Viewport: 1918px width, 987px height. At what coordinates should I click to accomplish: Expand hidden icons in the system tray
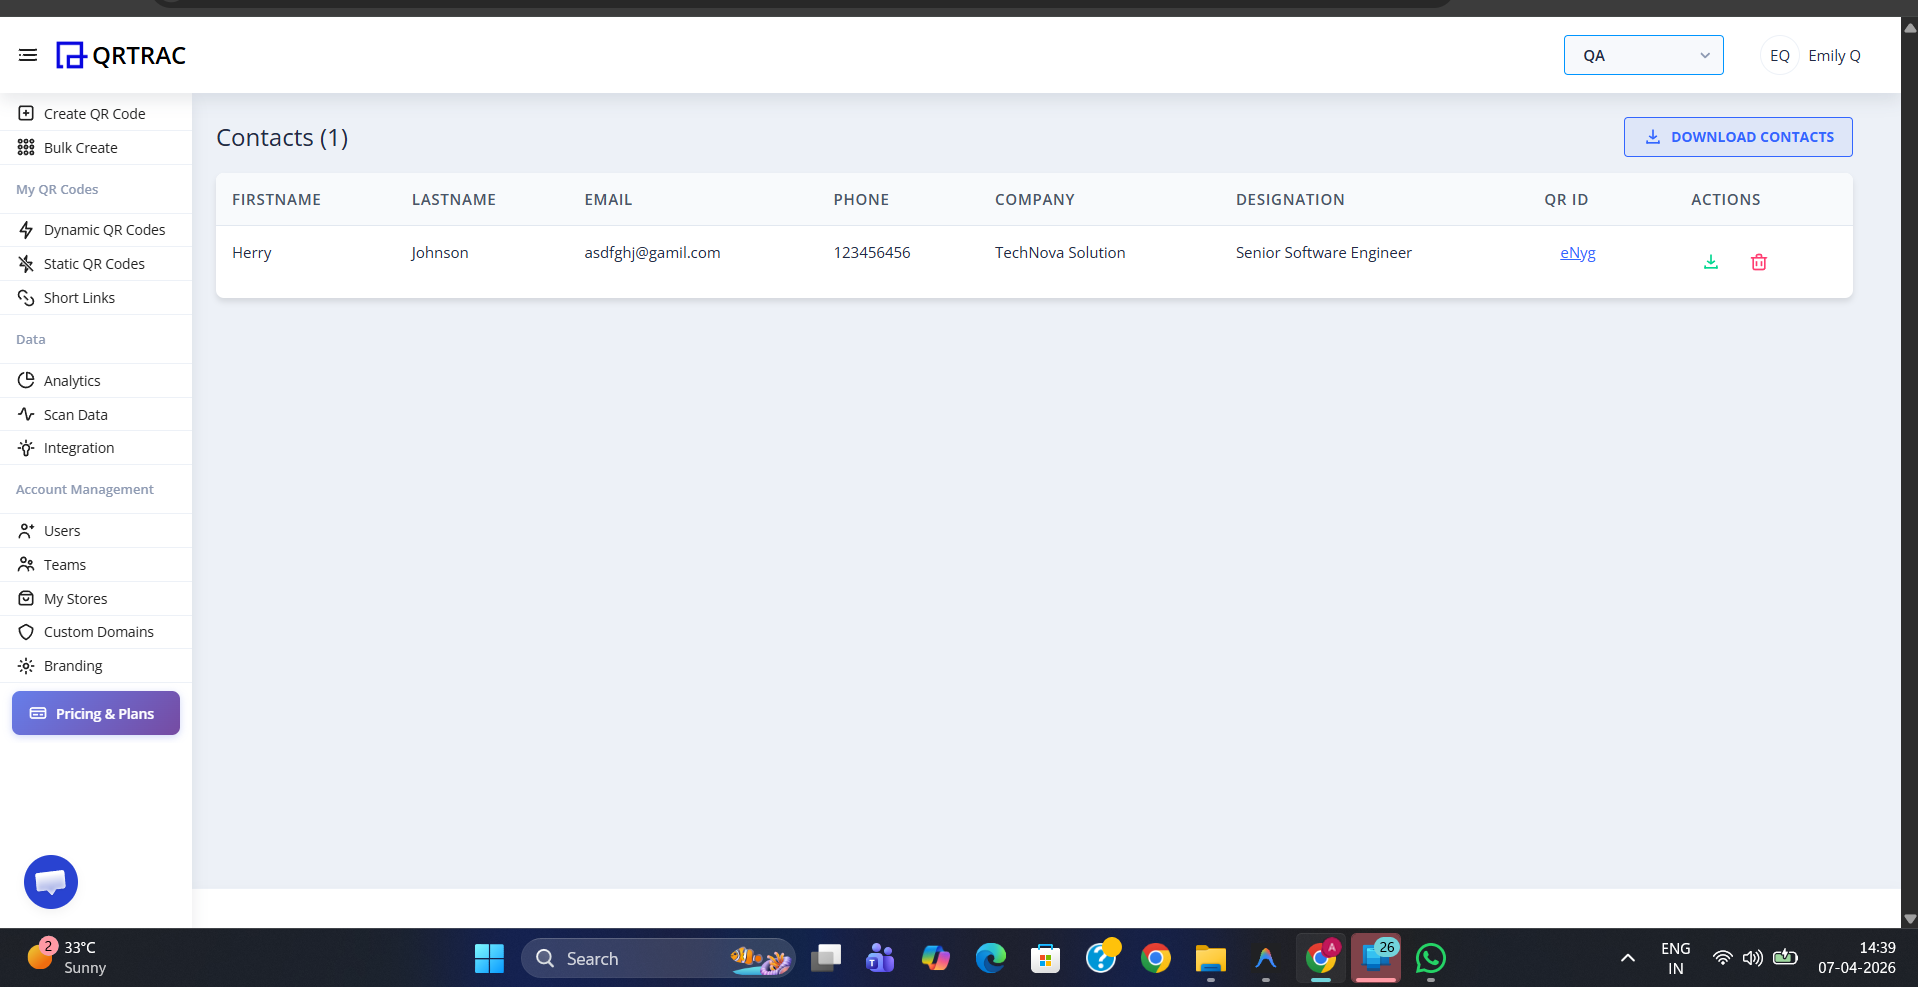tap(1626, 957)
